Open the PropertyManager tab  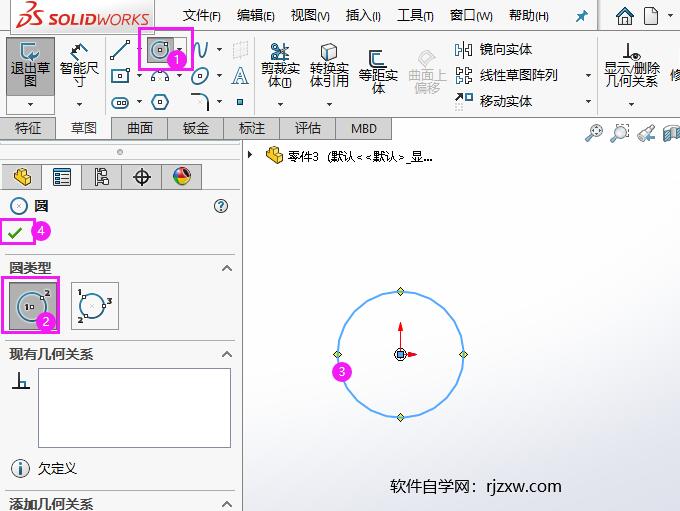click(62, 177)
